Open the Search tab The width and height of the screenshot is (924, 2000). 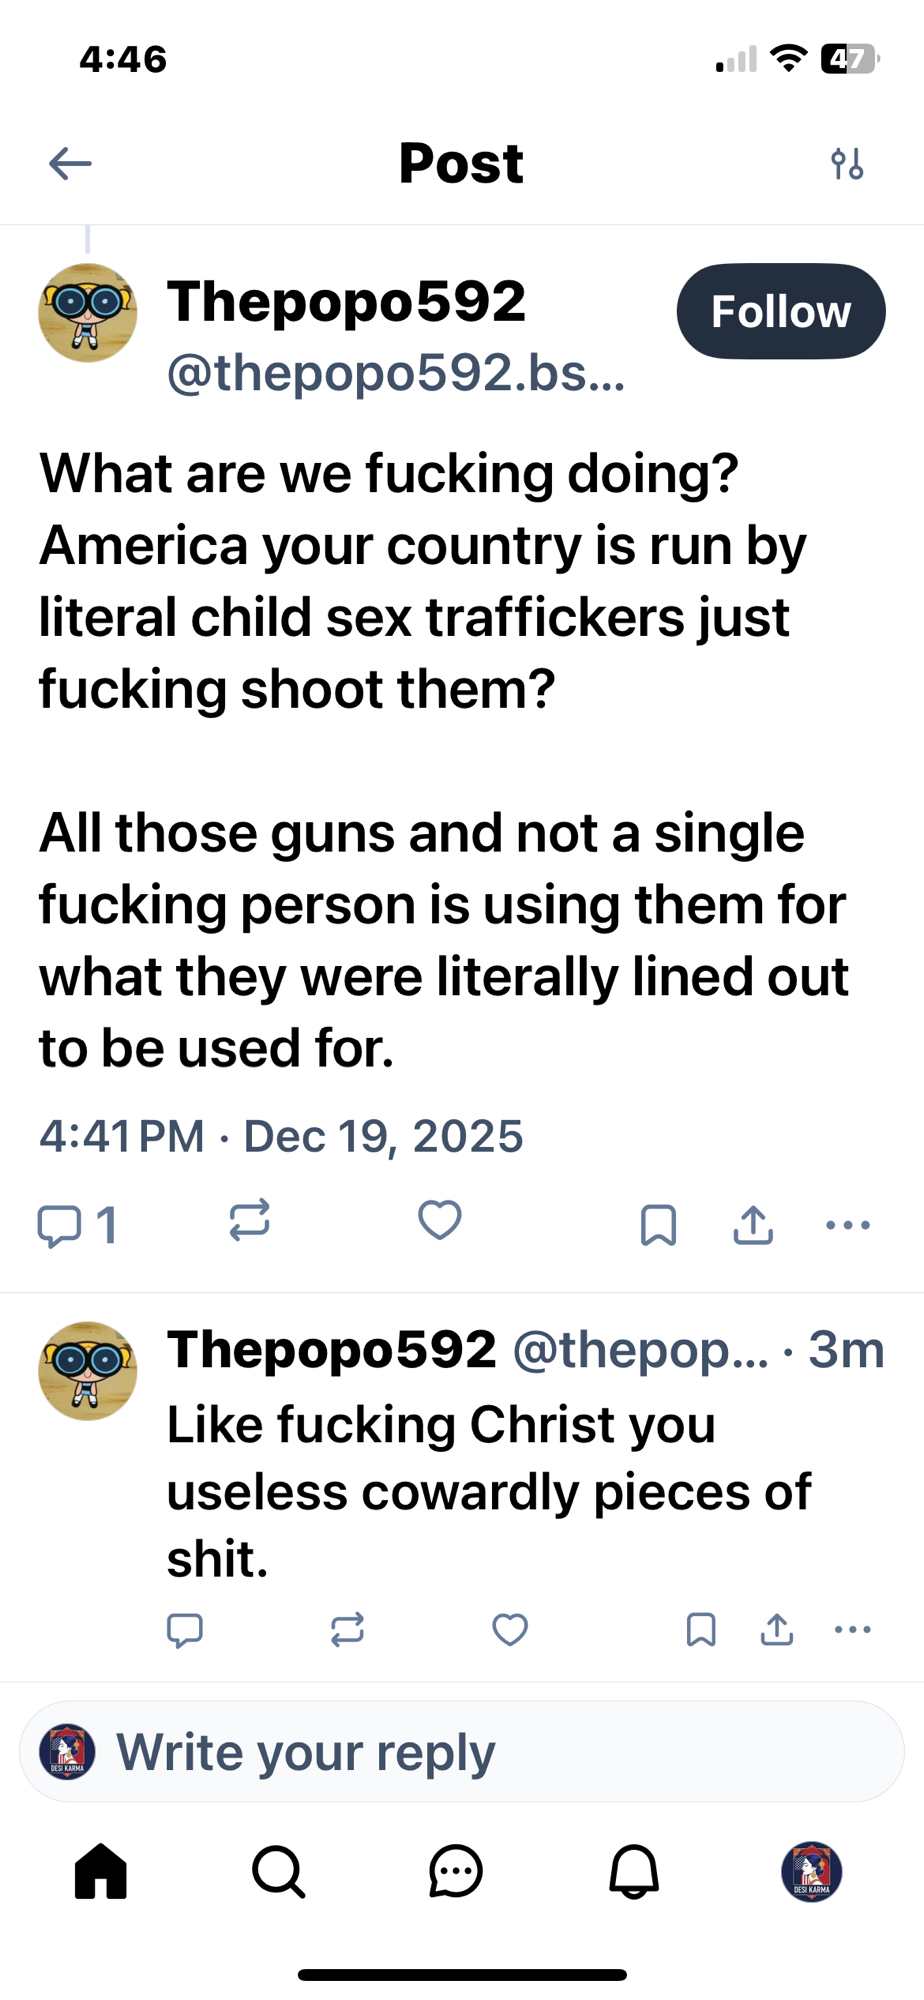pos(278,1871)
